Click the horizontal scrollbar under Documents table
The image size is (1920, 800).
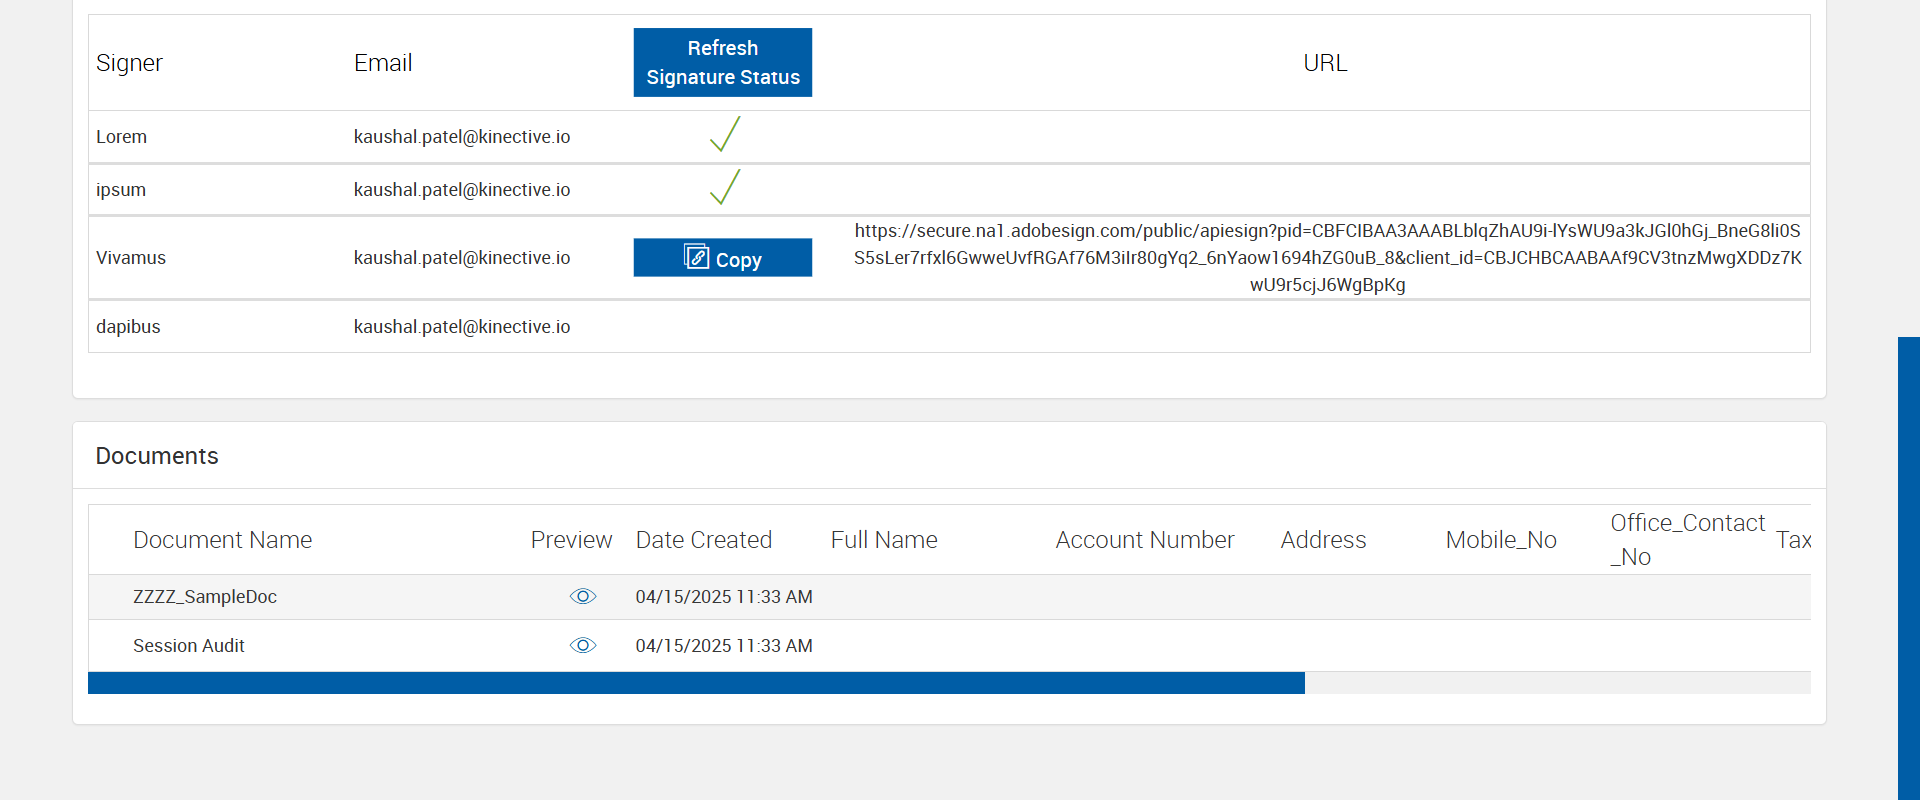point(696,683)
